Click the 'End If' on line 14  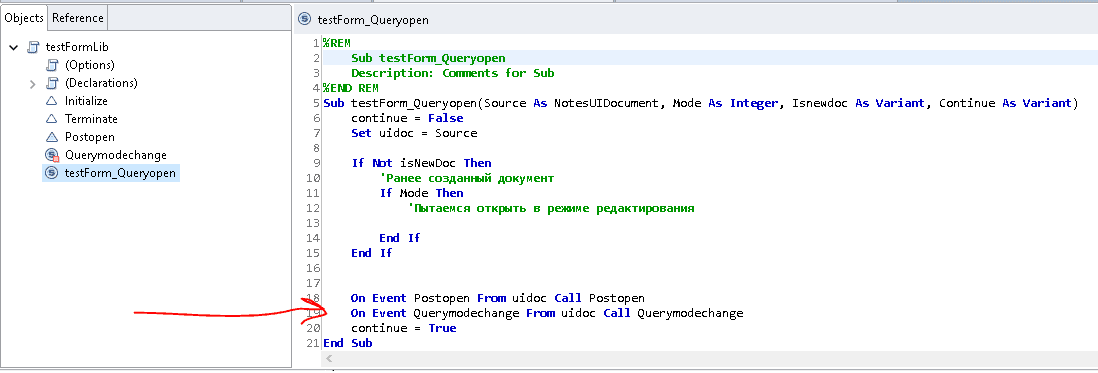[400, 238]
